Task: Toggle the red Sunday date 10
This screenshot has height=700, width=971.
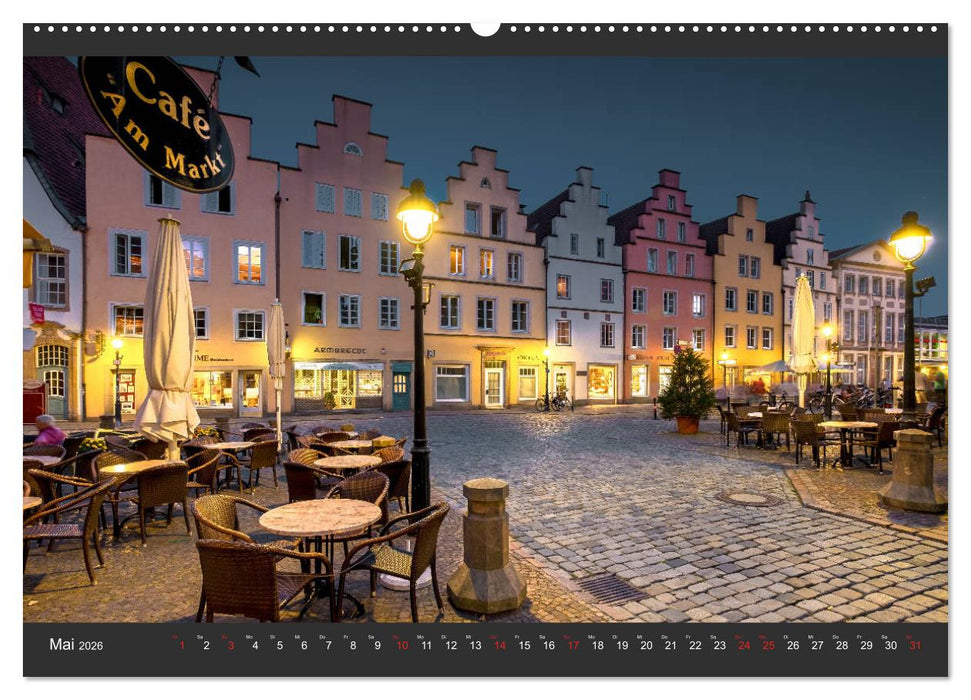Action: (x=400, y=644)
